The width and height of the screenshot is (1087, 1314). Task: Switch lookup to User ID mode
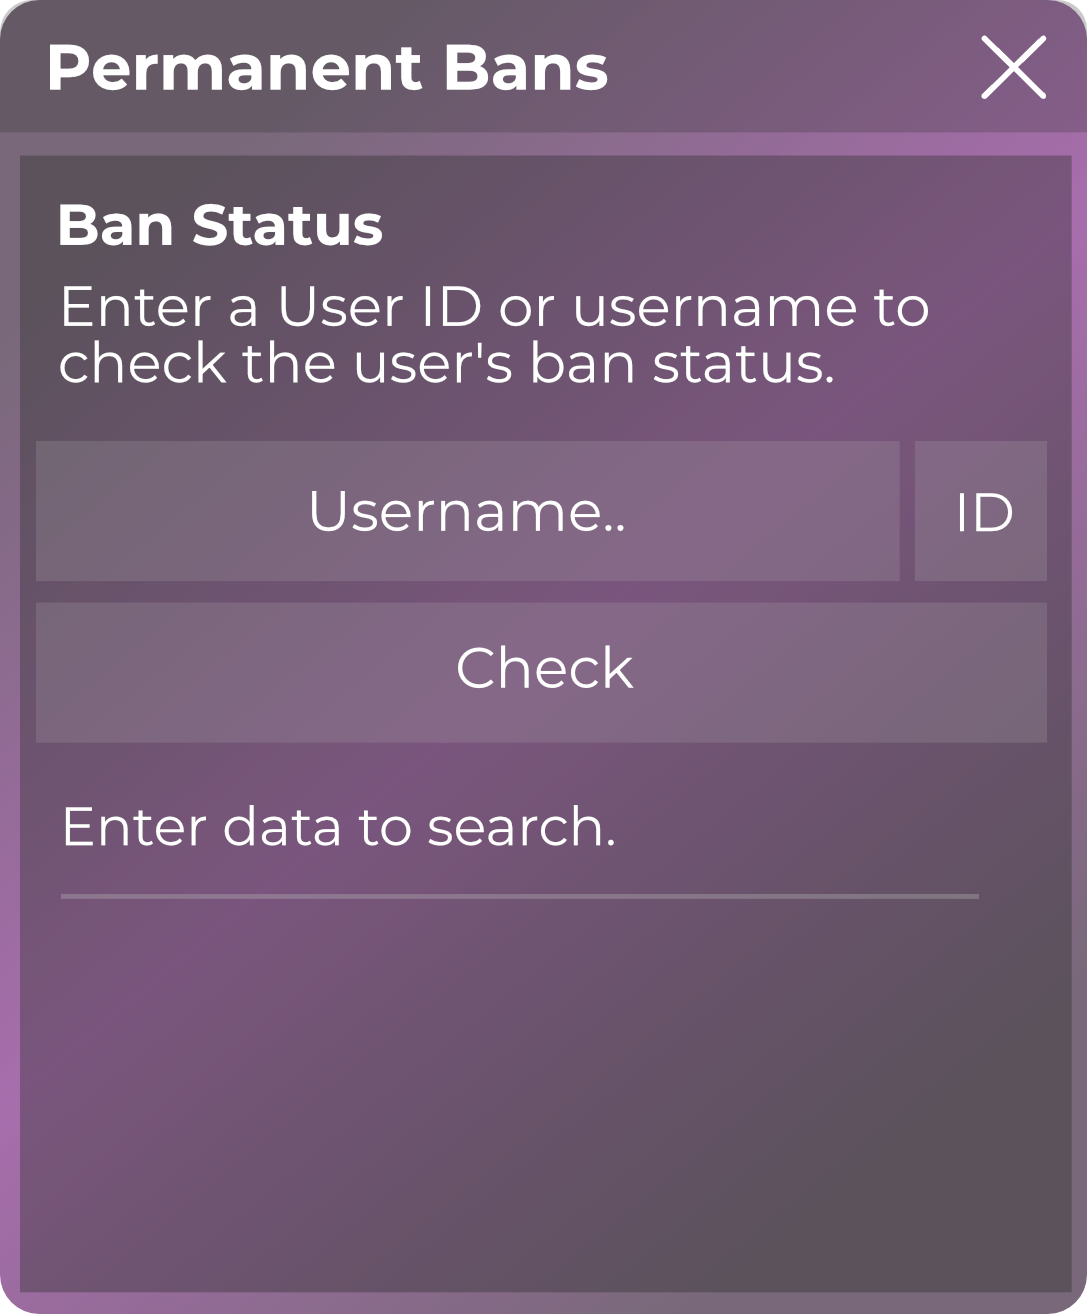(x=981, y=511)
